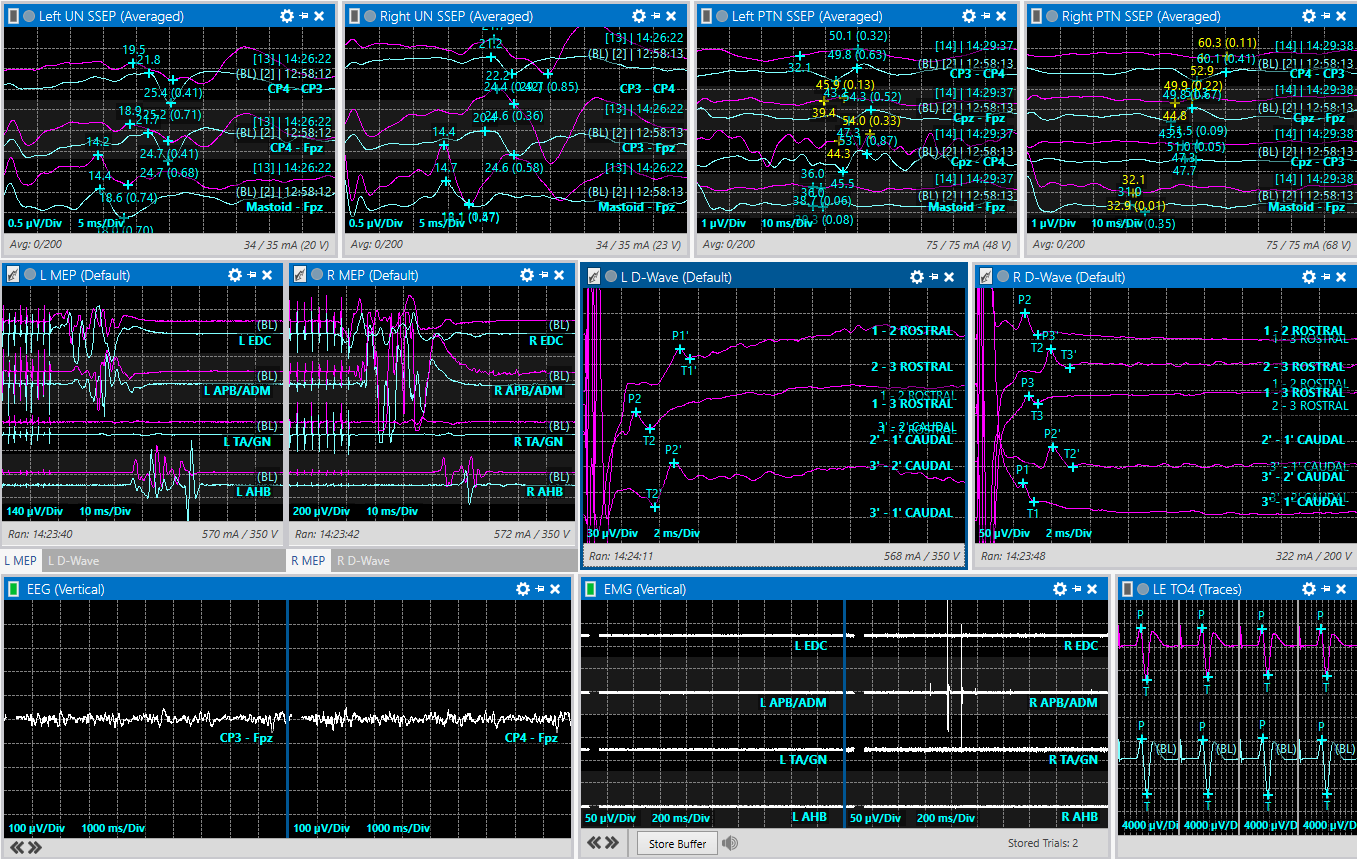Select the L MEP tab
This screenshot has width=1357, height=859.
(21, 561)
